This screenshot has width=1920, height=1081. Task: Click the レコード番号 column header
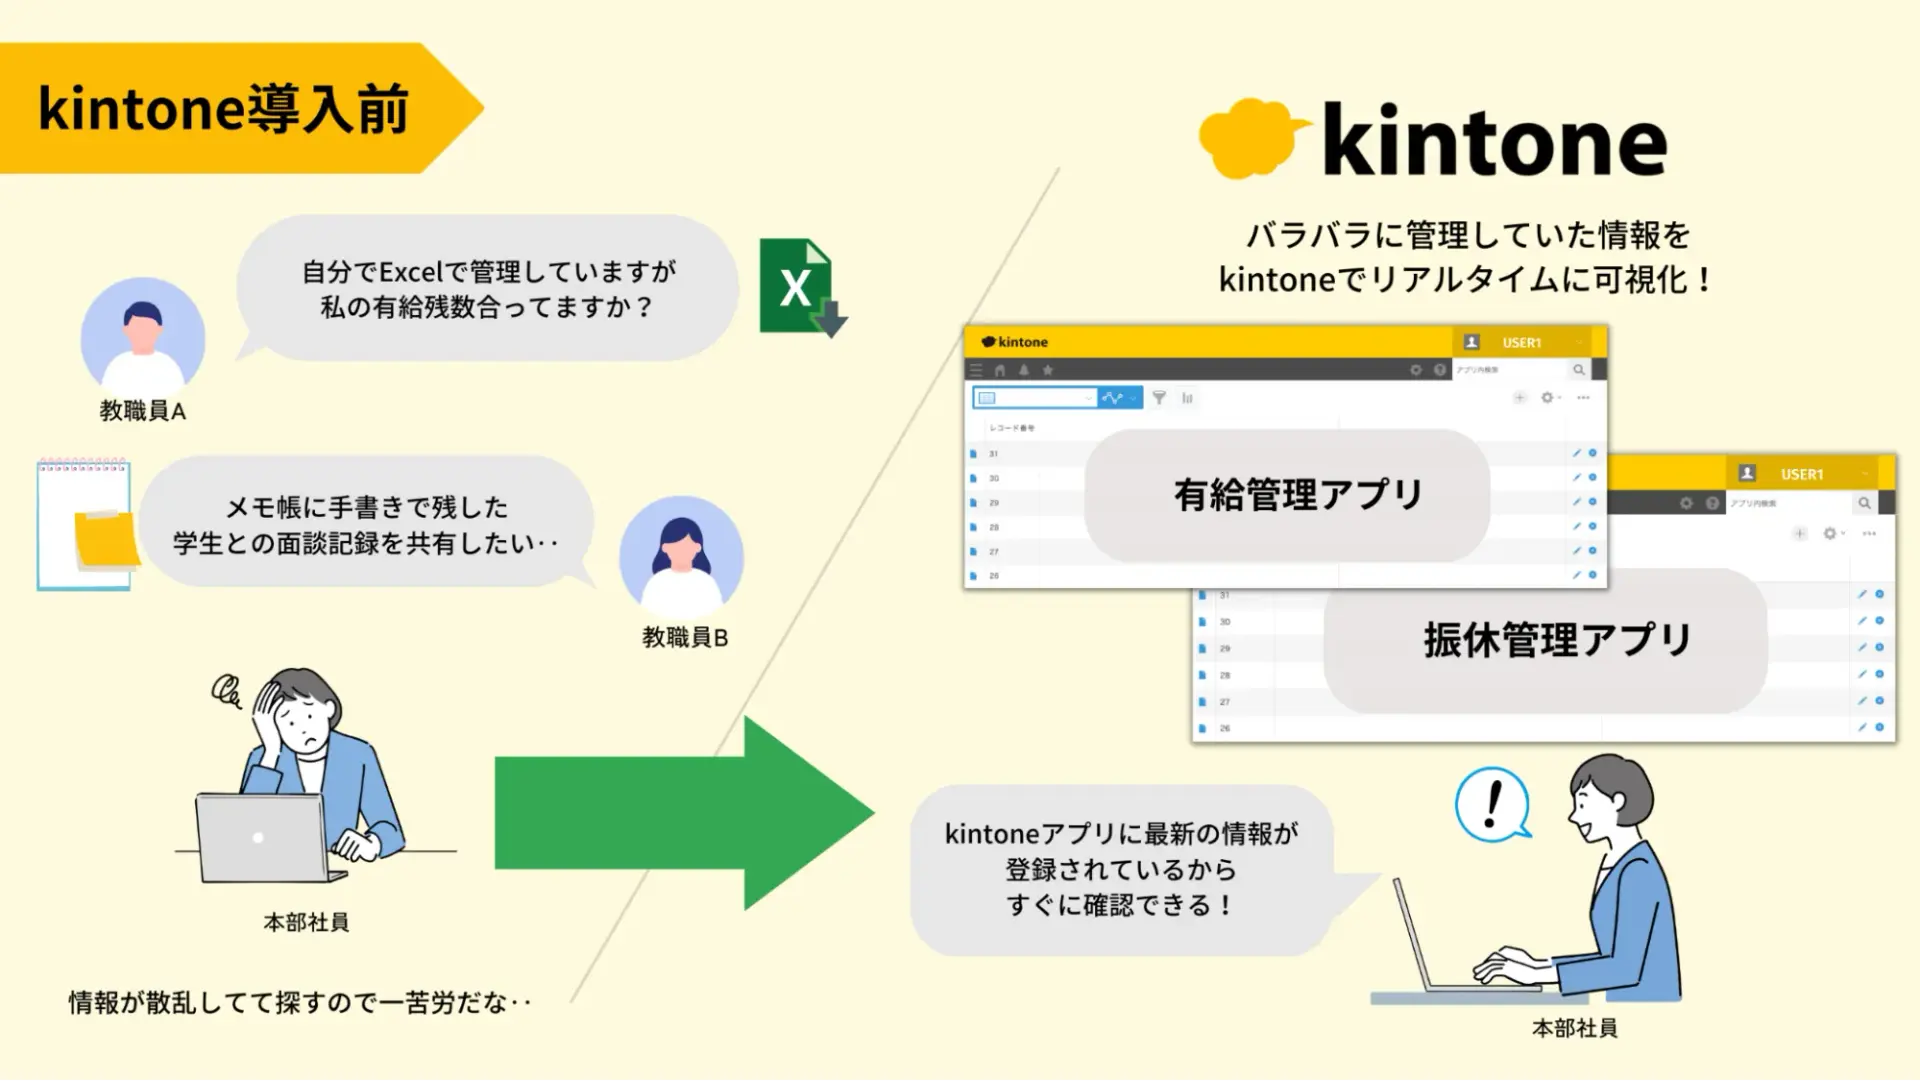coord(1012,427)
